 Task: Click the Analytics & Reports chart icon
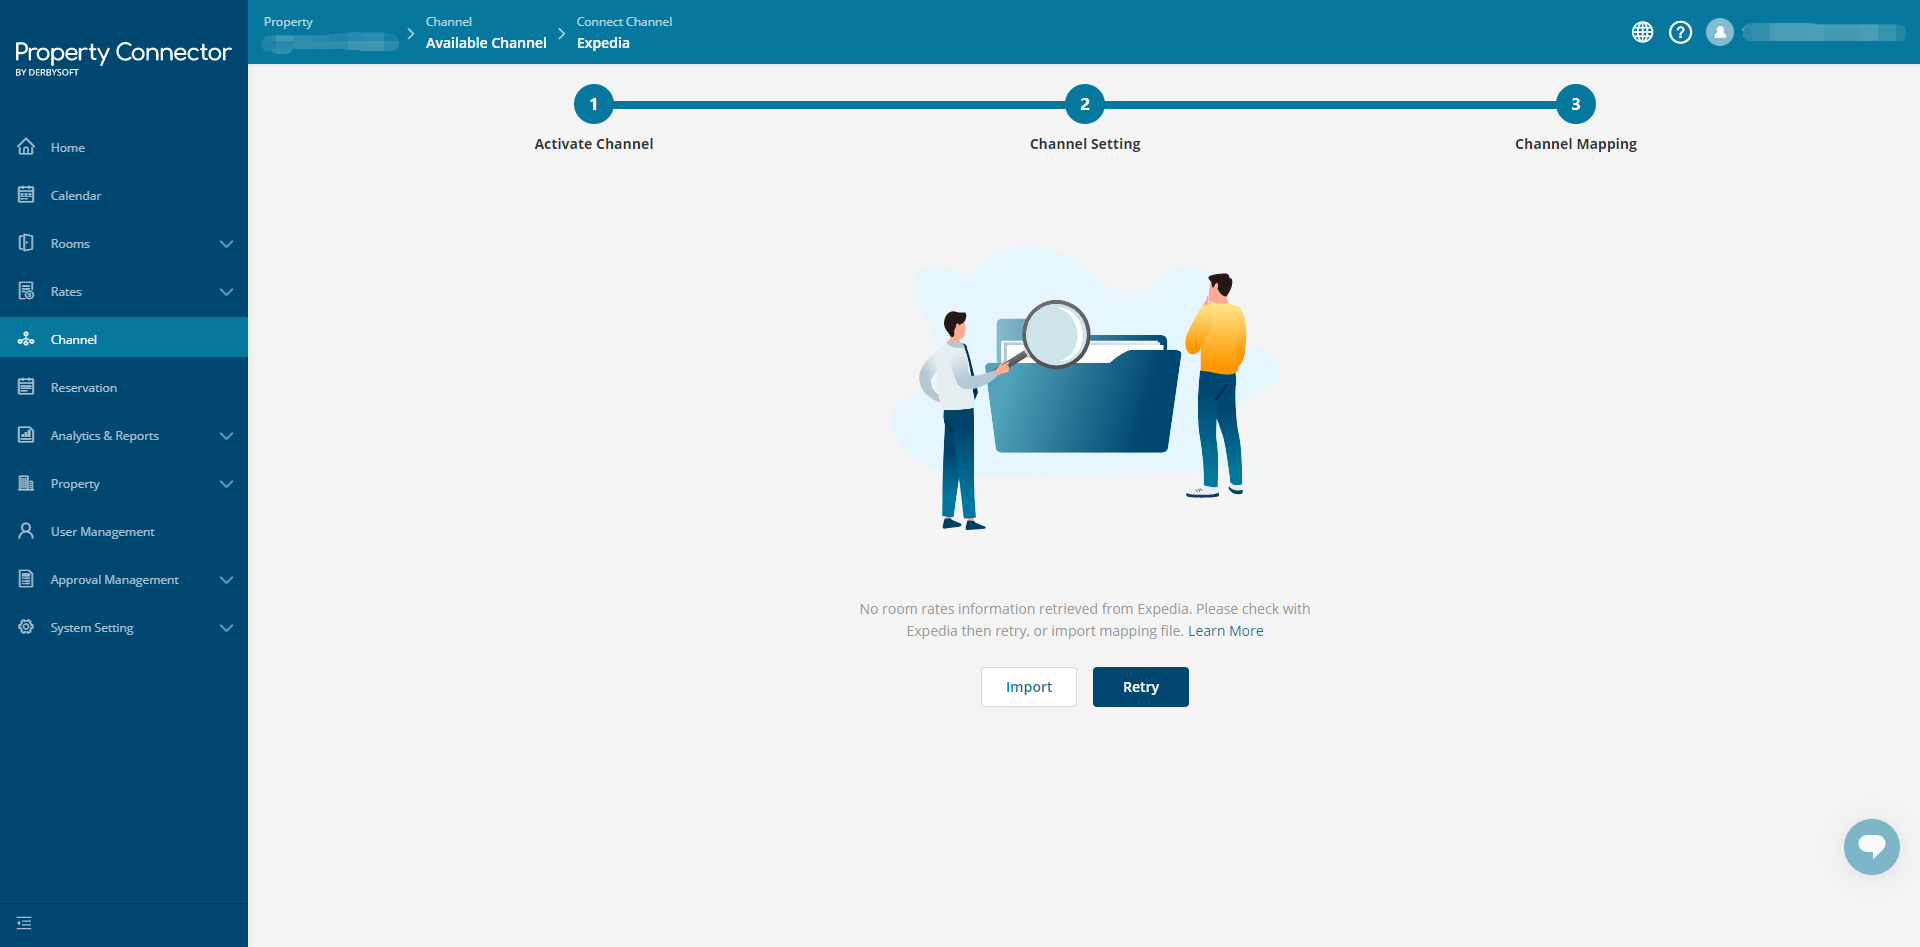tap(26, 435)
